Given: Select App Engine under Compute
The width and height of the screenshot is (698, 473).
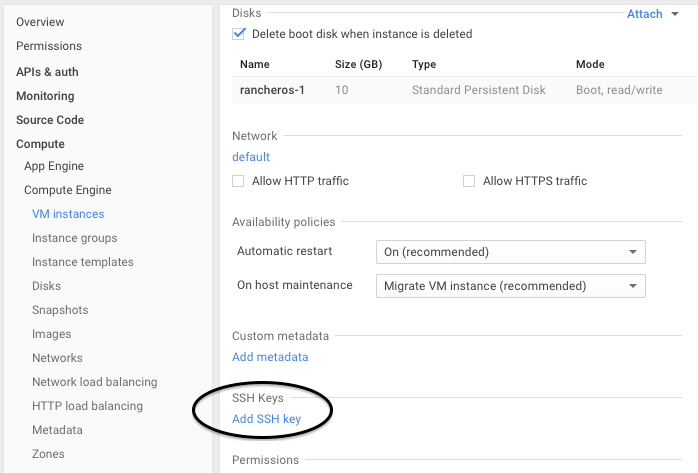Looking at the screenshot, I should [54, 166].
